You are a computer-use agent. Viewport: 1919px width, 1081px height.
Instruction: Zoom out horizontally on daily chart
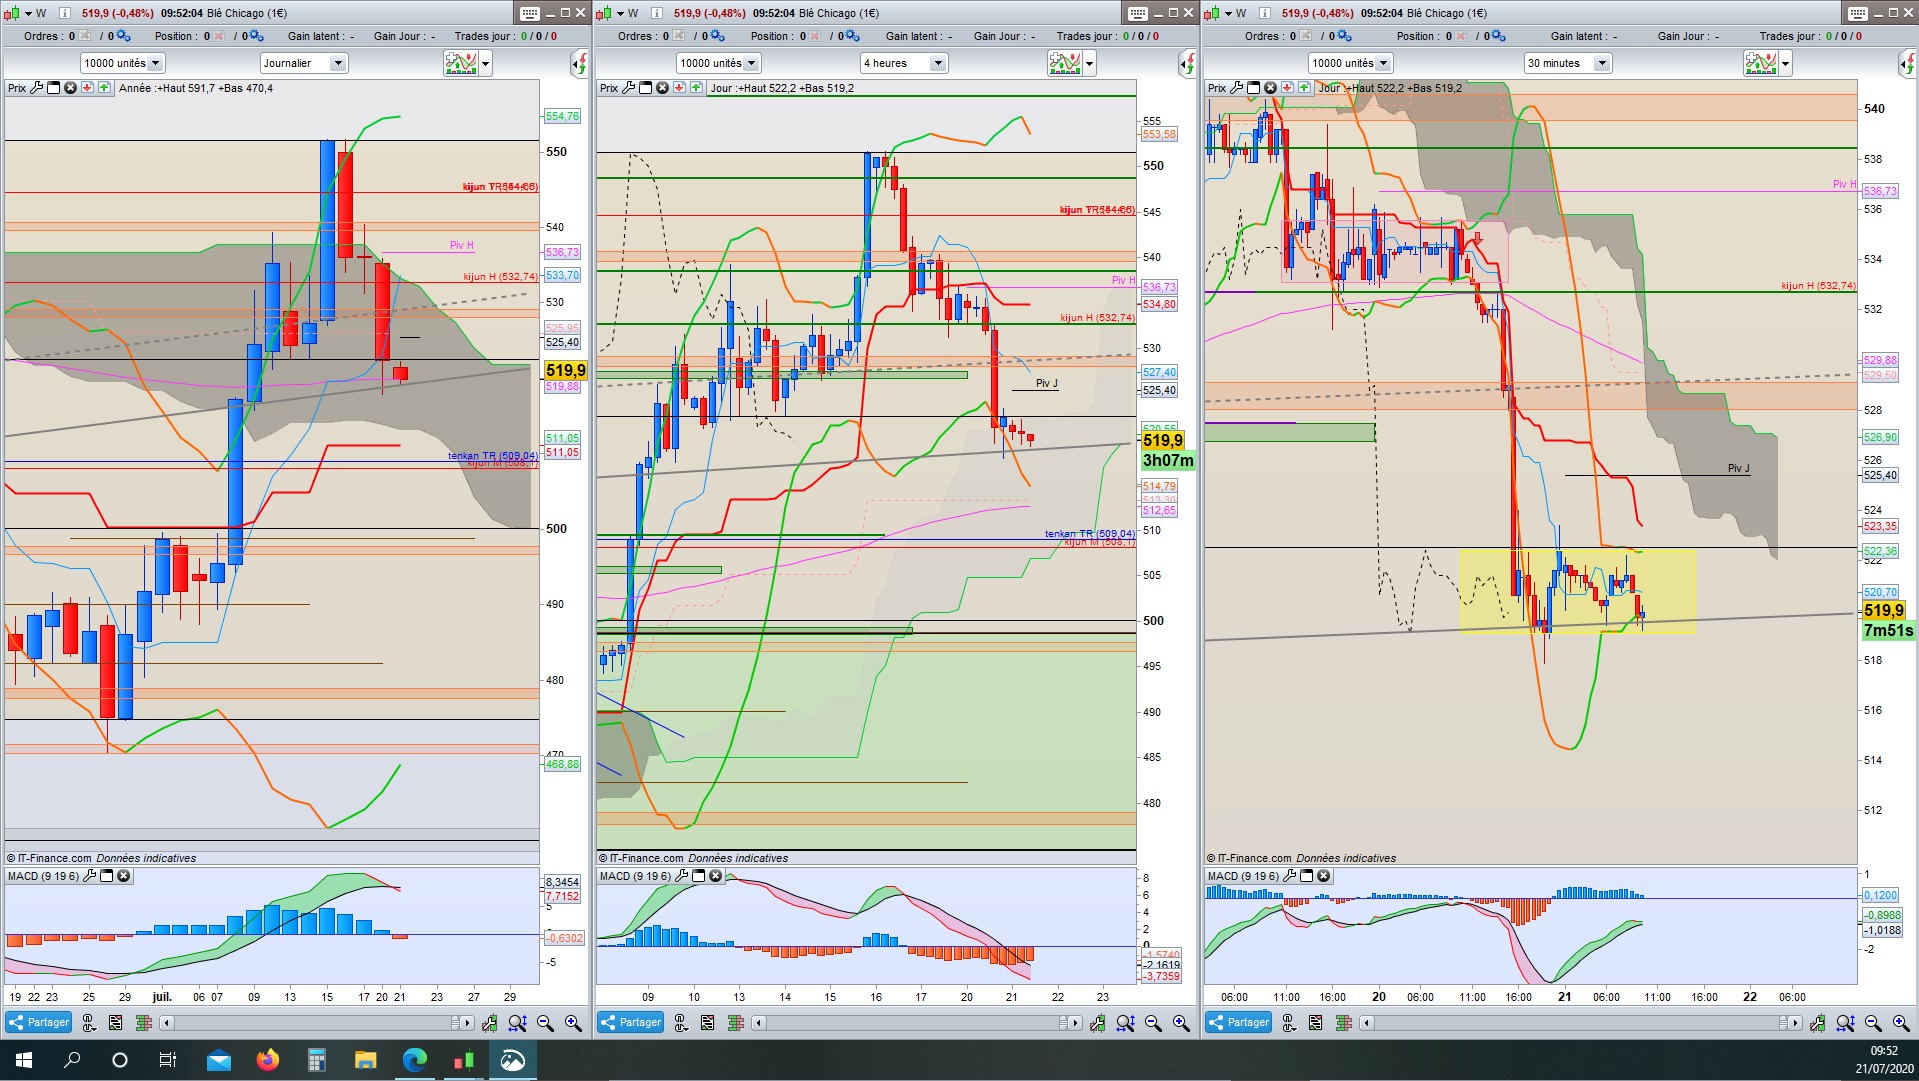pyautogui.click(x=545, y=1023)
